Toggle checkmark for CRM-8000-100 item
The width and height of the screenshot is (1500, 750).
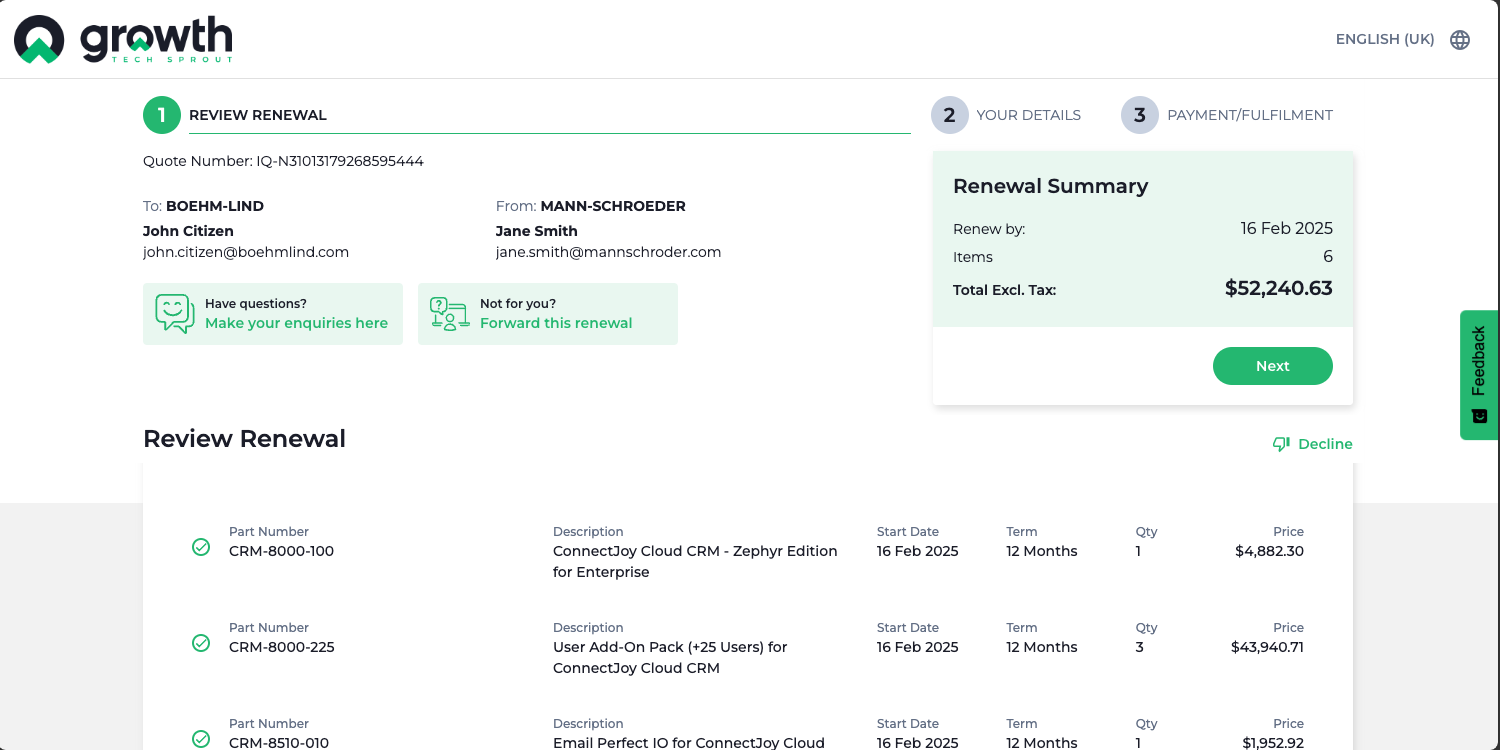pos(201,547)
